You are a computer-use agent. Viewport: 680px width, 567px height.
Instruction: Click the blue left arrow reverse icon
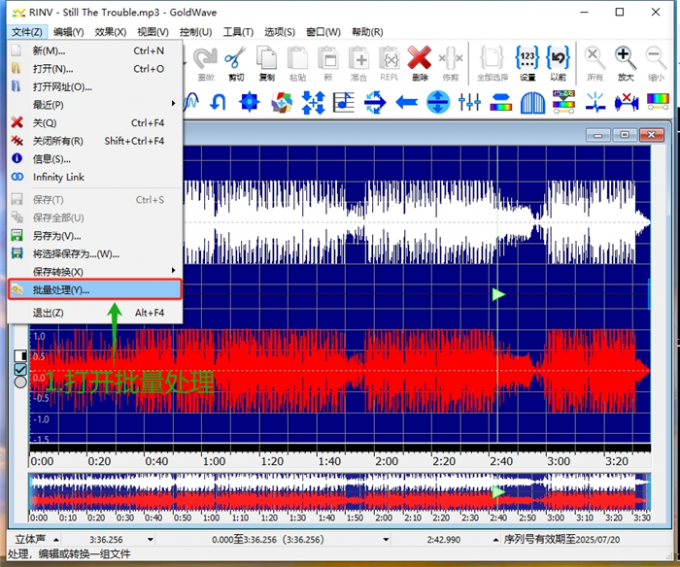[407, 103]
